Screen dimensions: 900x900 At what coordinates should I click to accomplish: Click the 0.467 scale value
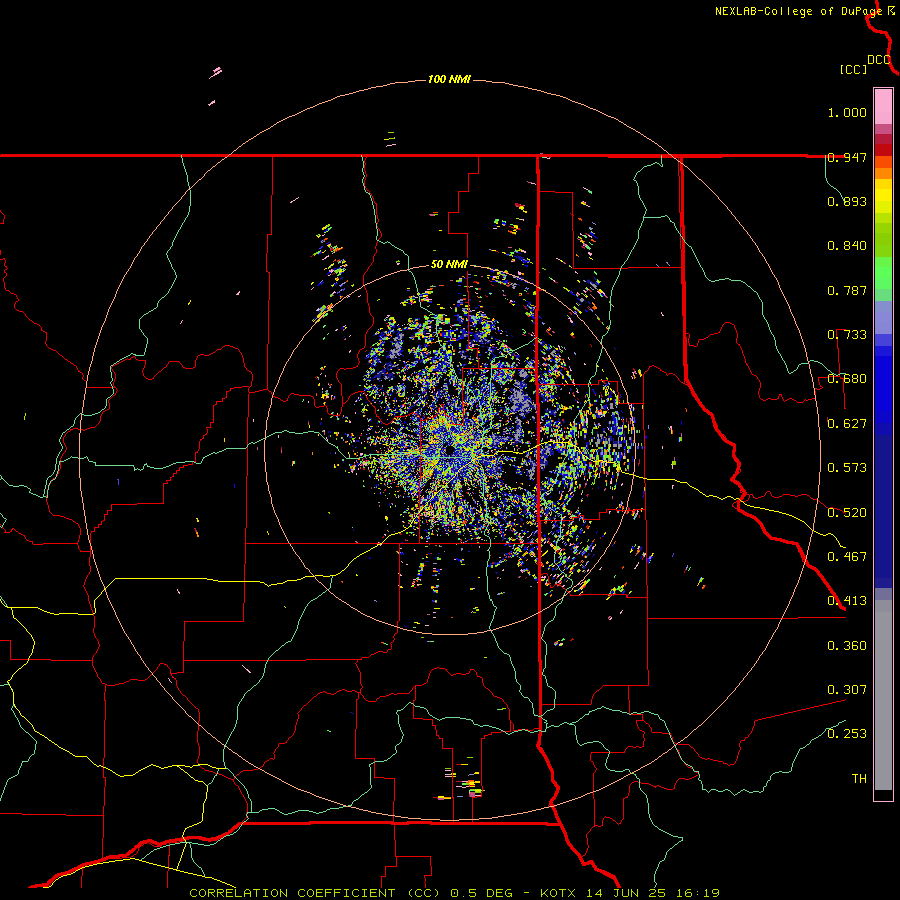coord(847,557)
